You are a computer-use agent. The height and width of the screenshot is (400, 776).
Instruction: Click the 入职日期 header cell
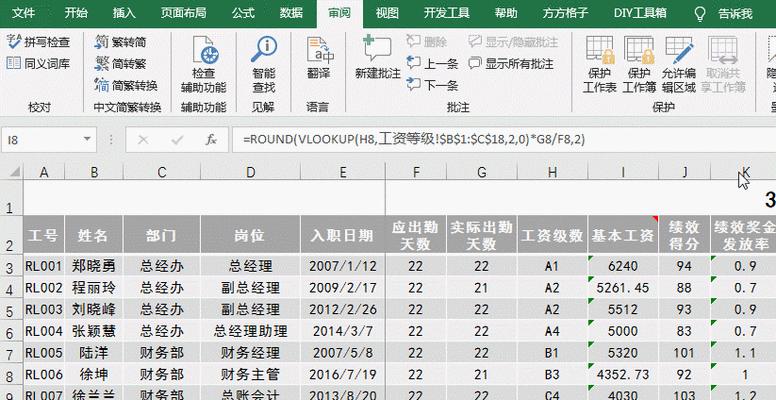342,235
